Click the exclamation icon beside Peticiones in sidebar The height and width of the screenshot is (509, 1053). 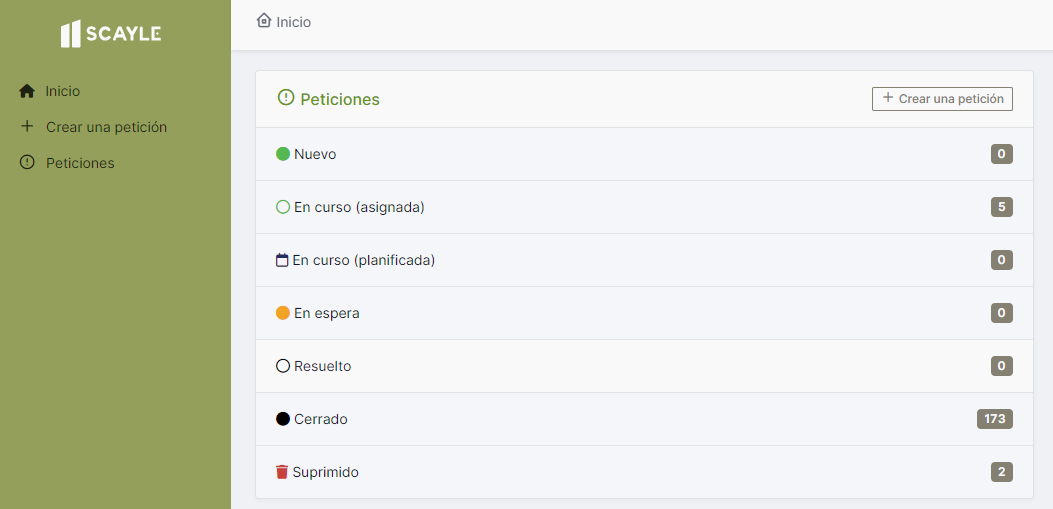(27, 163)
